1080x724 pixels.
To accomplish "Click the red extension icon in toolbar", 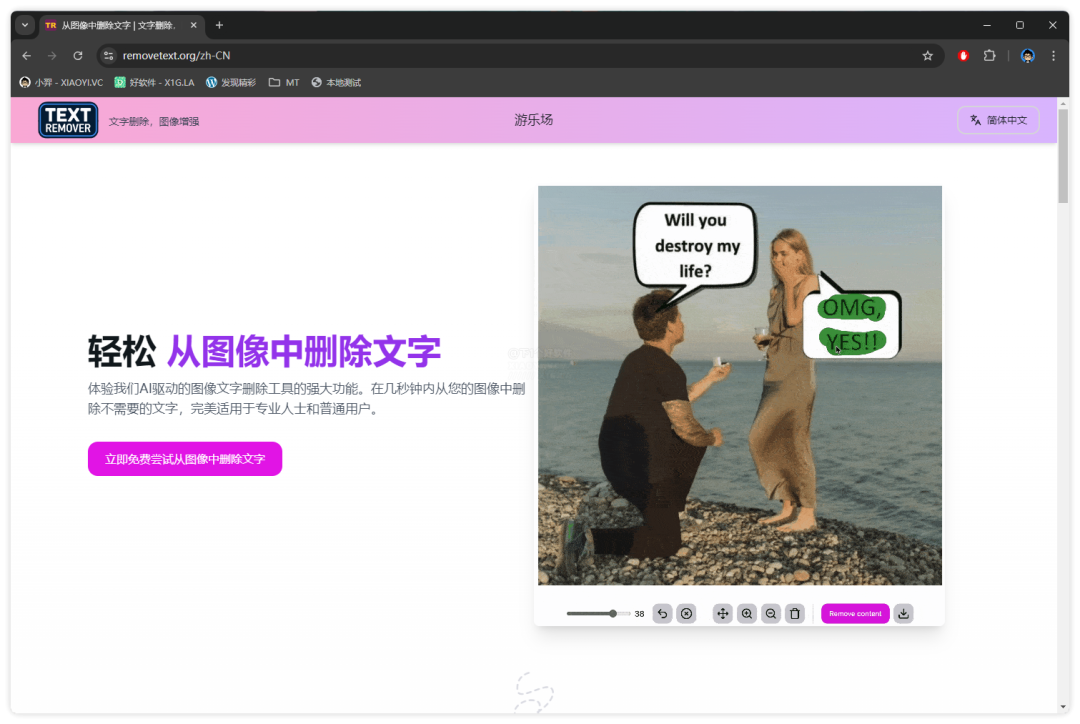I will tap(964, 56).
